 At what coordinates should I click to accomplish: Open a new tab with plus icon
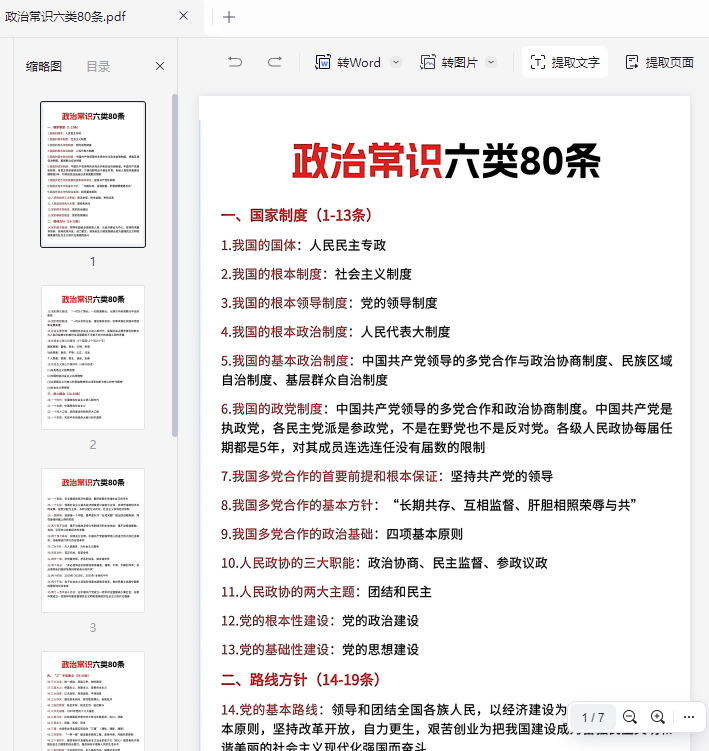tap(229, 16)
